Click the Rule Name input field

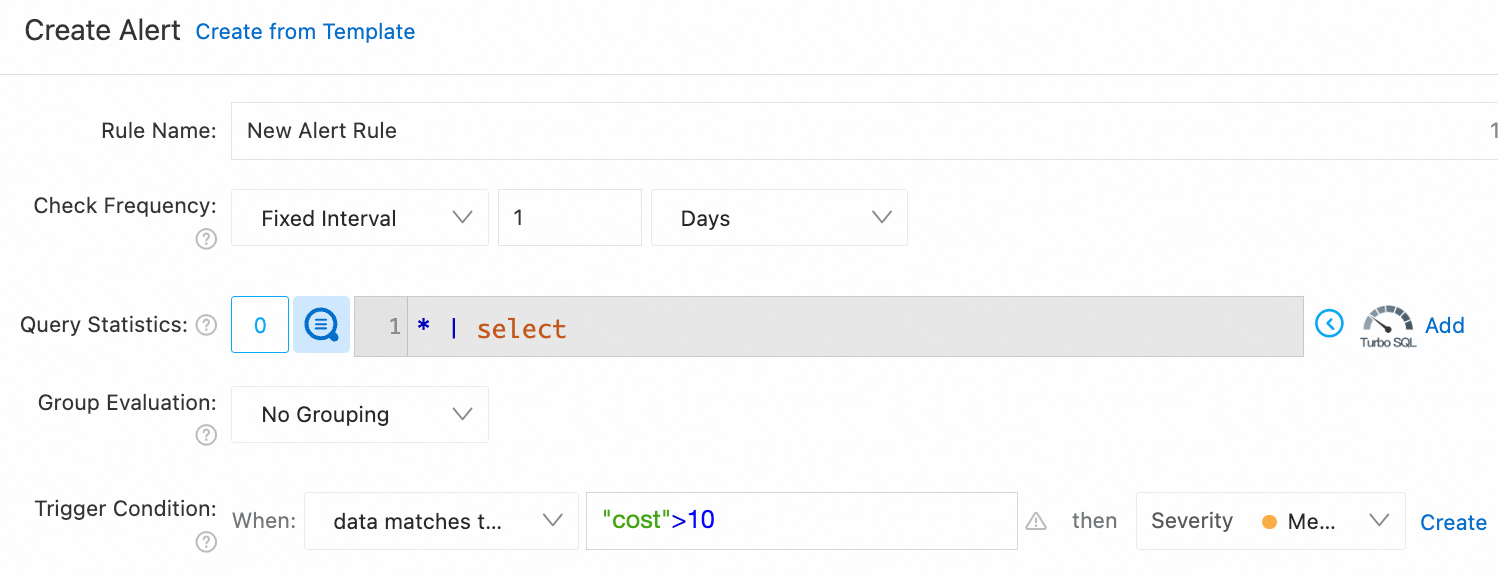point(860,131)
